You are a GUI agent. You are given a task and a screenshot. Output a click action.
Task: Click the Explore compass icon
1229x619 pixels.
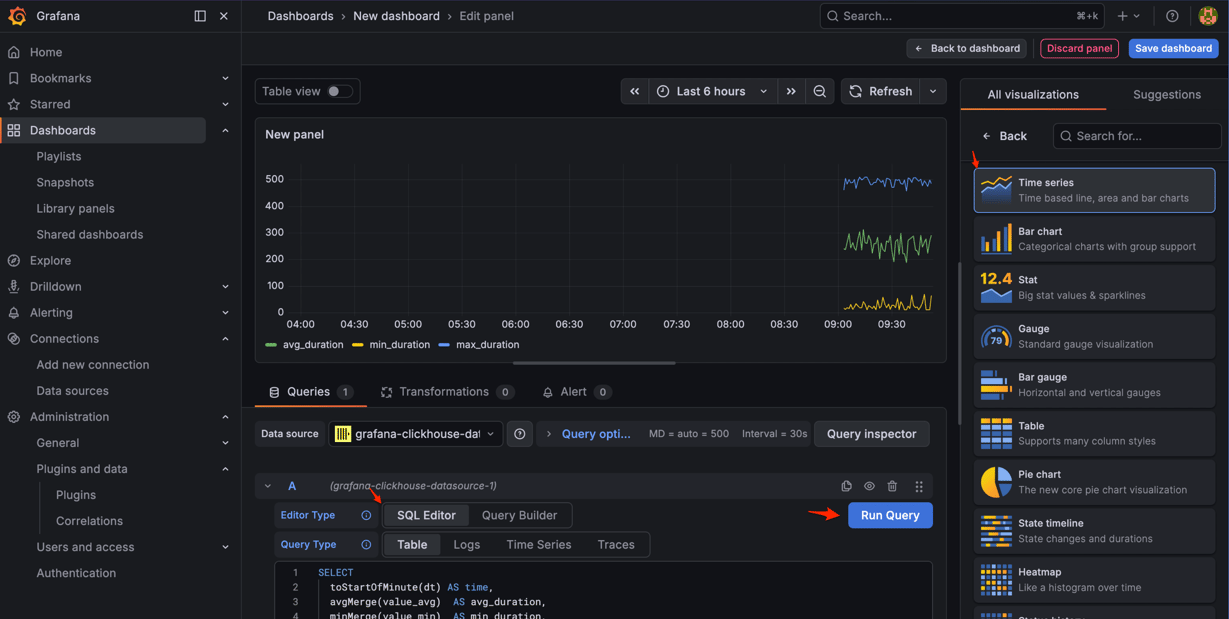[14, 260]
